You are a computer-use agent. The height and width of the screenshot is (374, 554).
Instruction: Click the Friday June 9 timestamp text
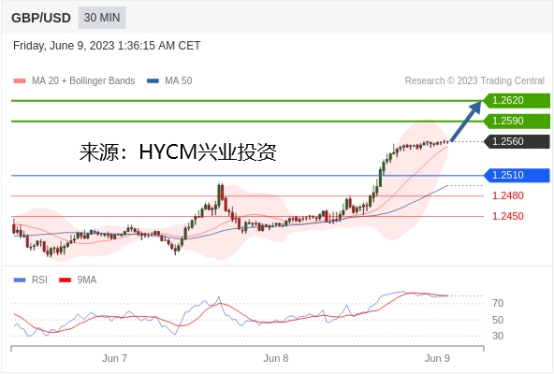point(107,46)
